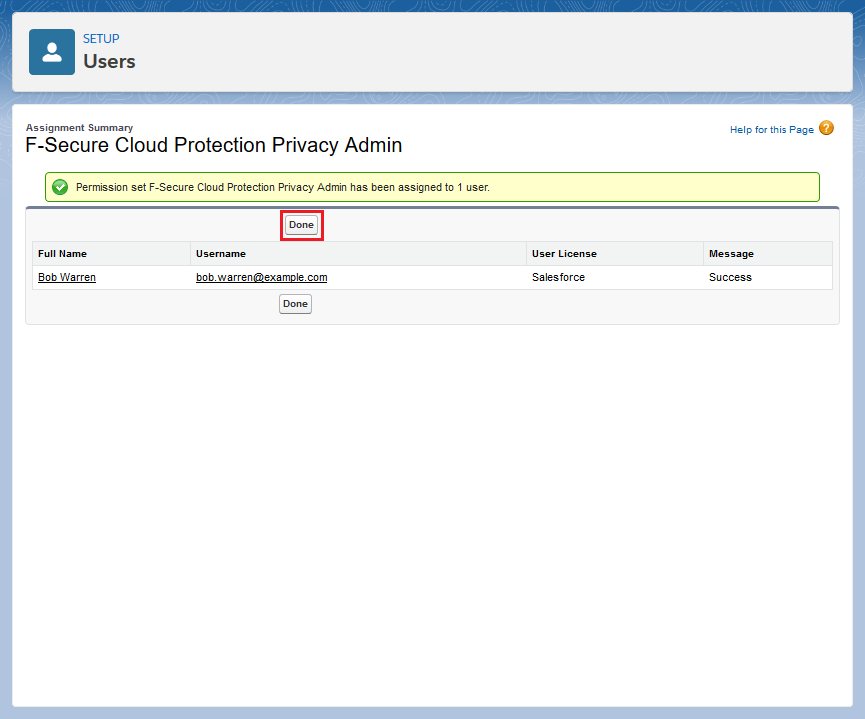Open the Help for this Page link
This screenshot has height=719, width=865.
(772, 130)
